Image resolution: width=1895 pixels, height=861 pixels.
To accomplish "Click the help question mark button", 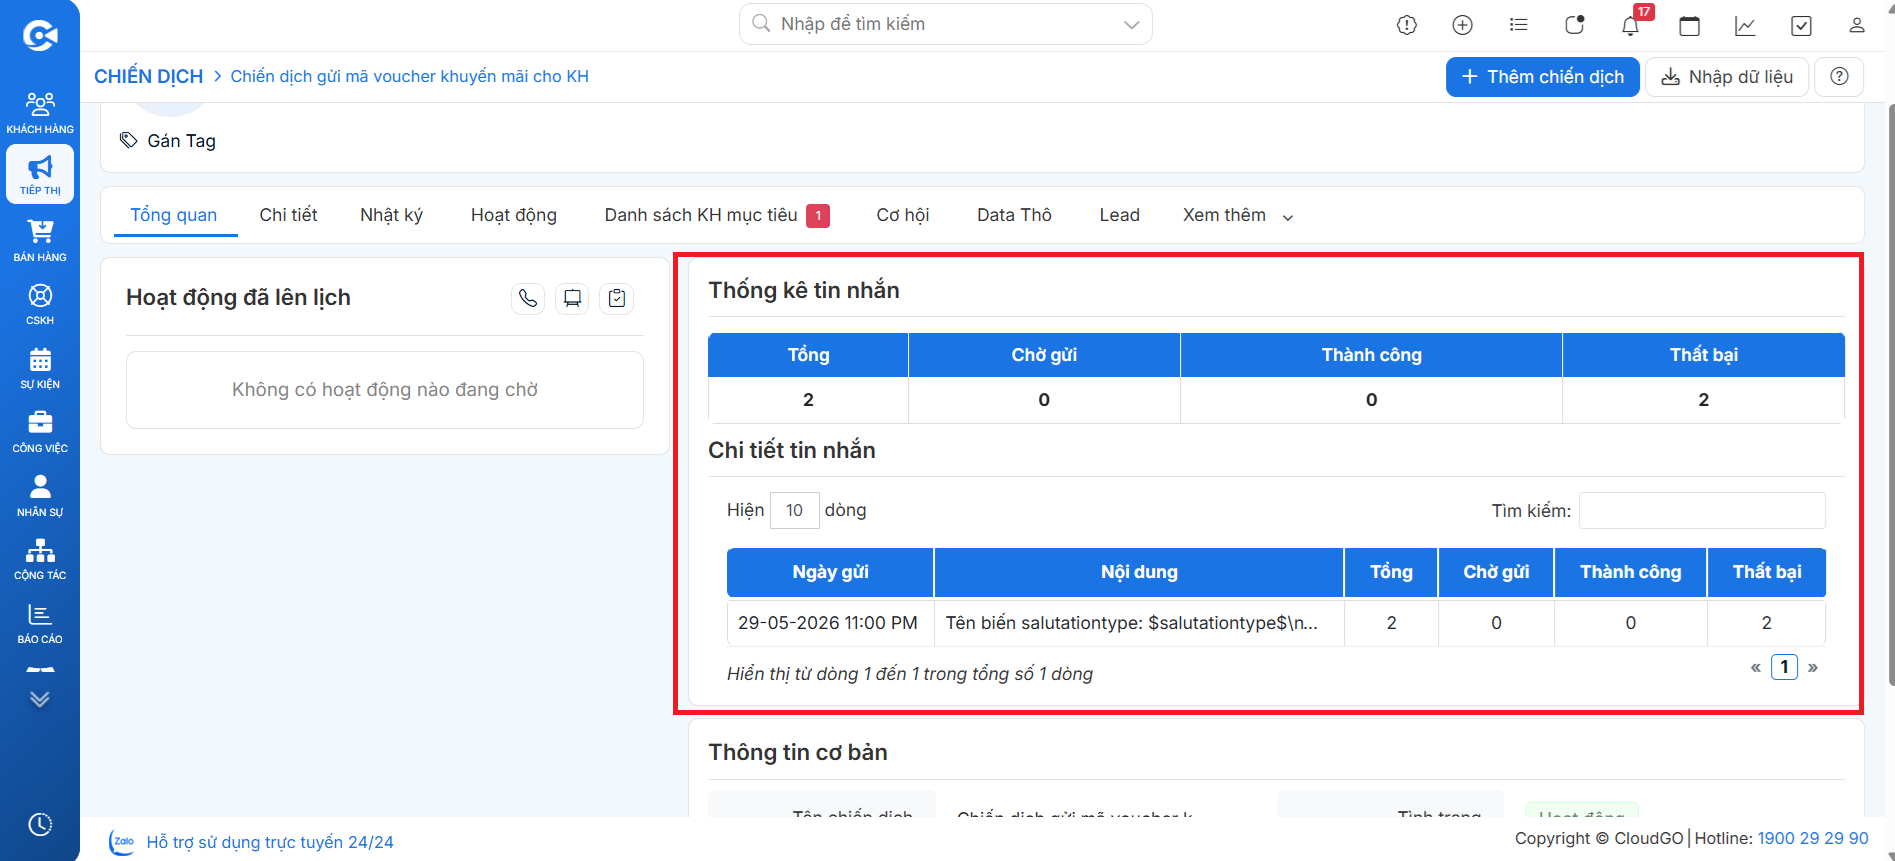I will click(x=1839, y=77).
